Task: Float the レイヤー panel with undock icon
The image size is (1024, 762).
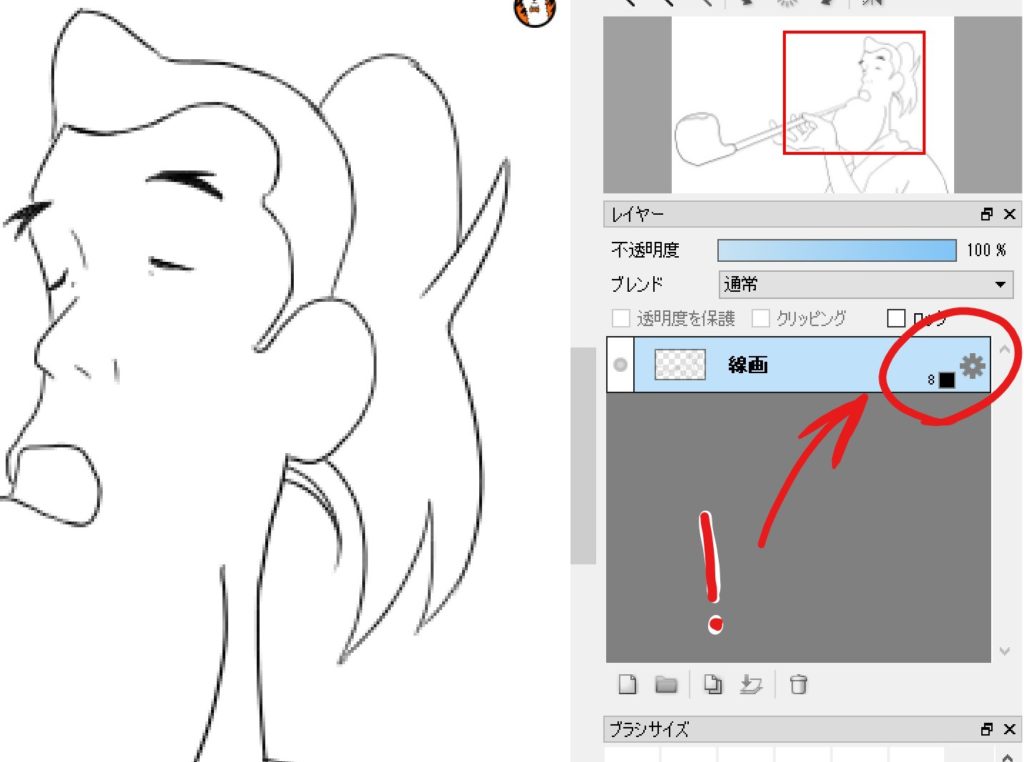Action: (987, 214)
